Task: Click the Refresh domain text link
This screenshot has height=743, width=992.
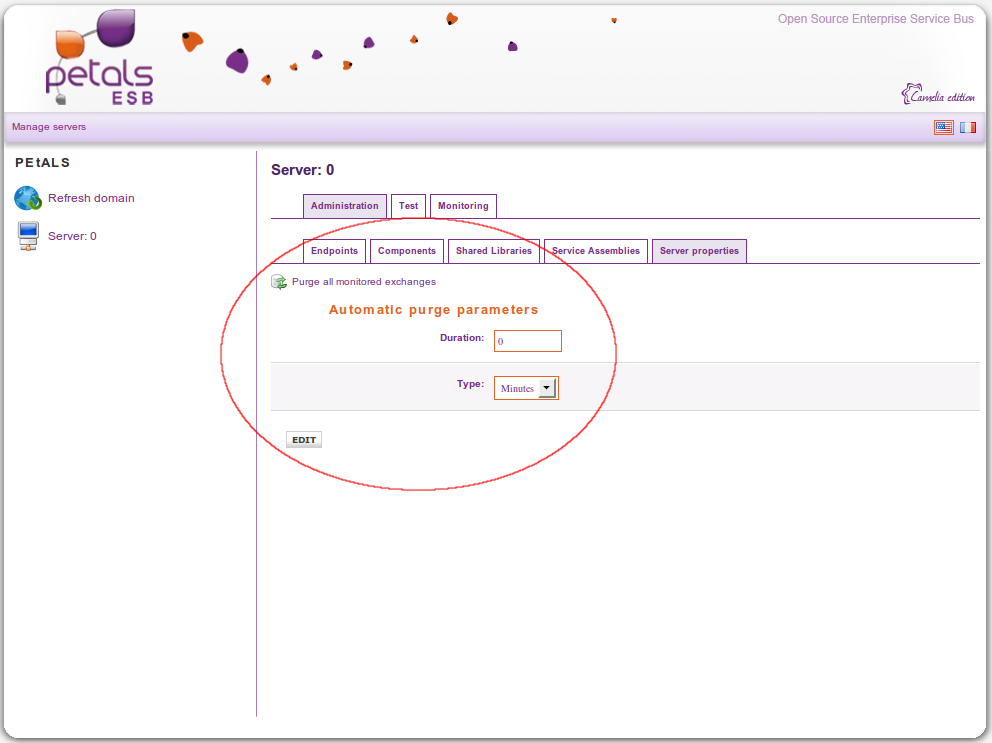Action: [x=91, y=198]
